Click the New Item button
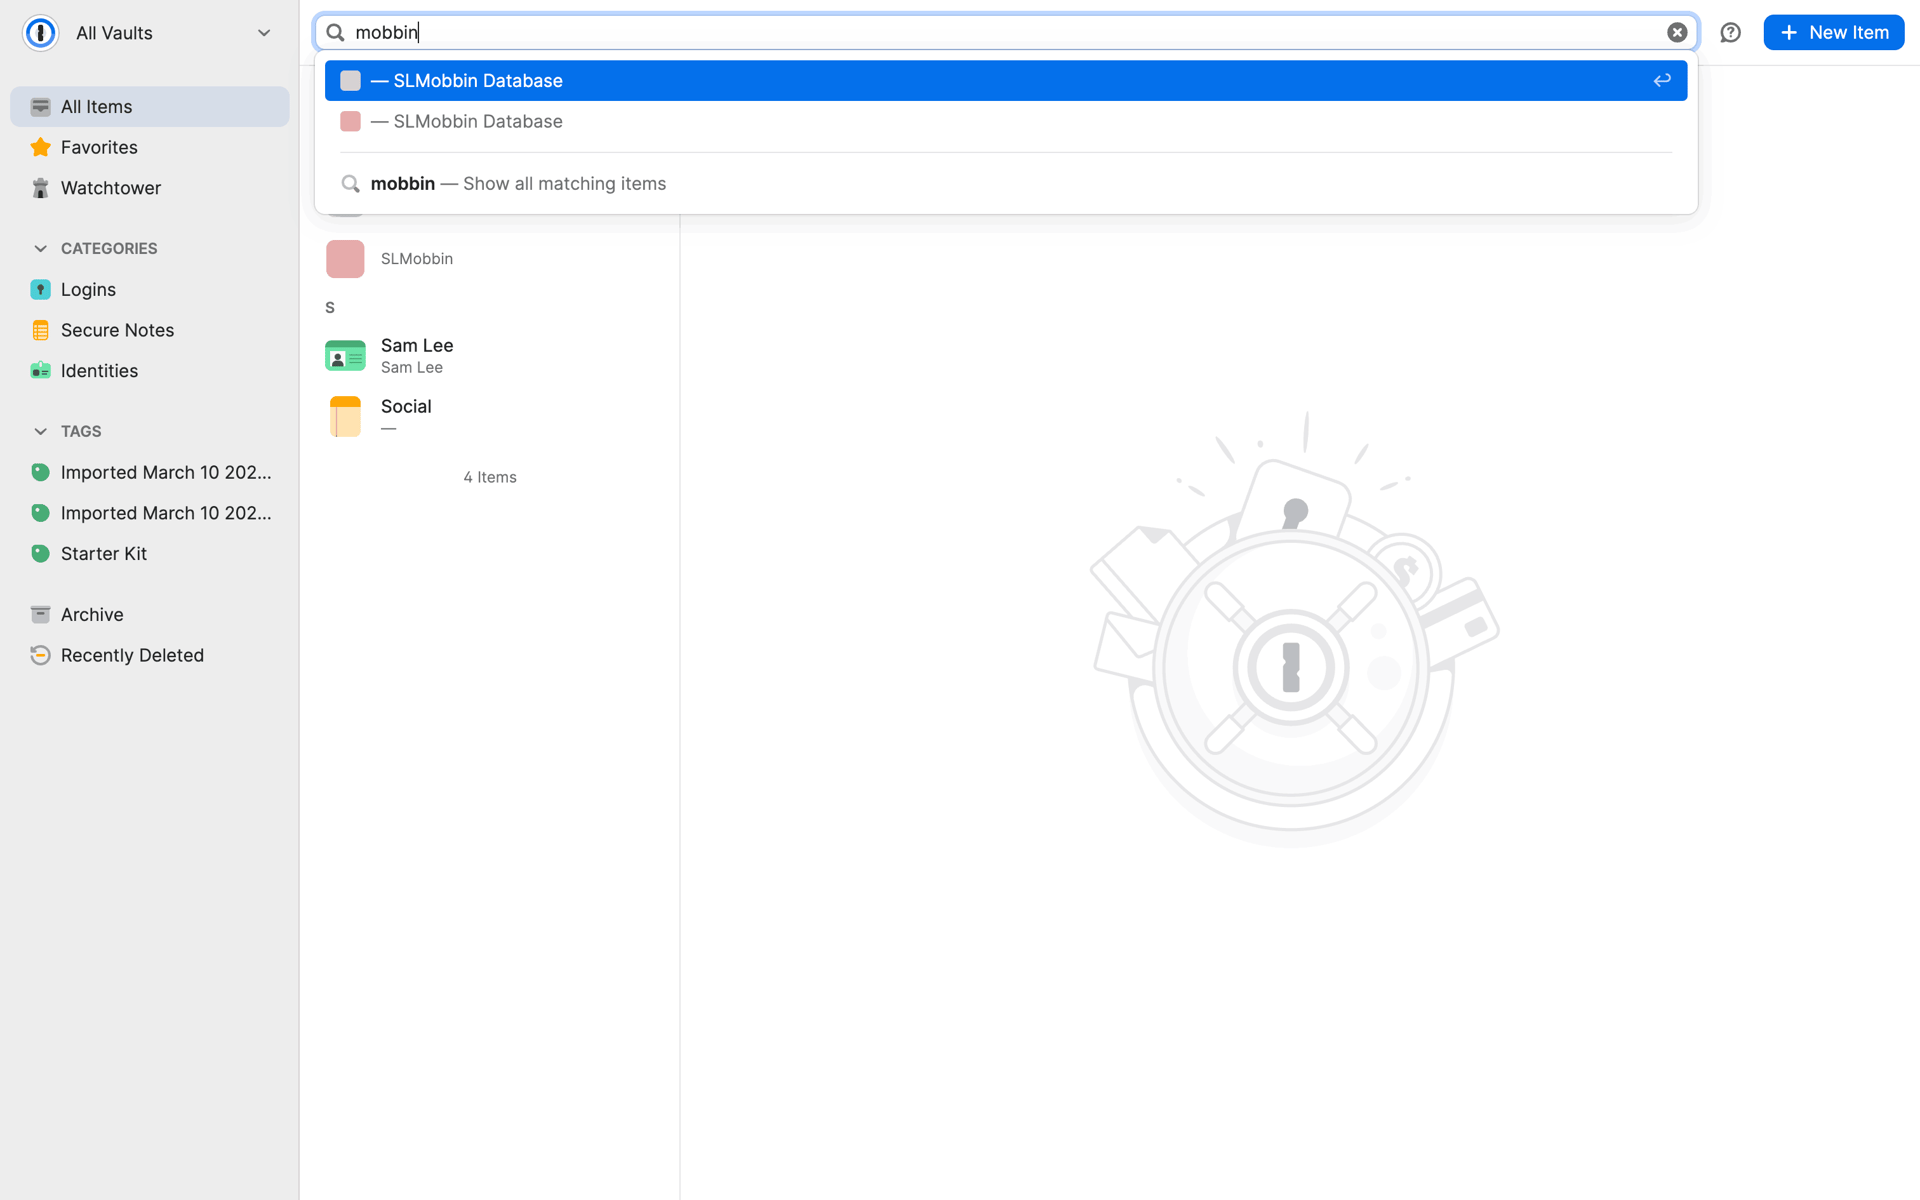Screen dimensions: 1920x1200 click(1833, 33)
